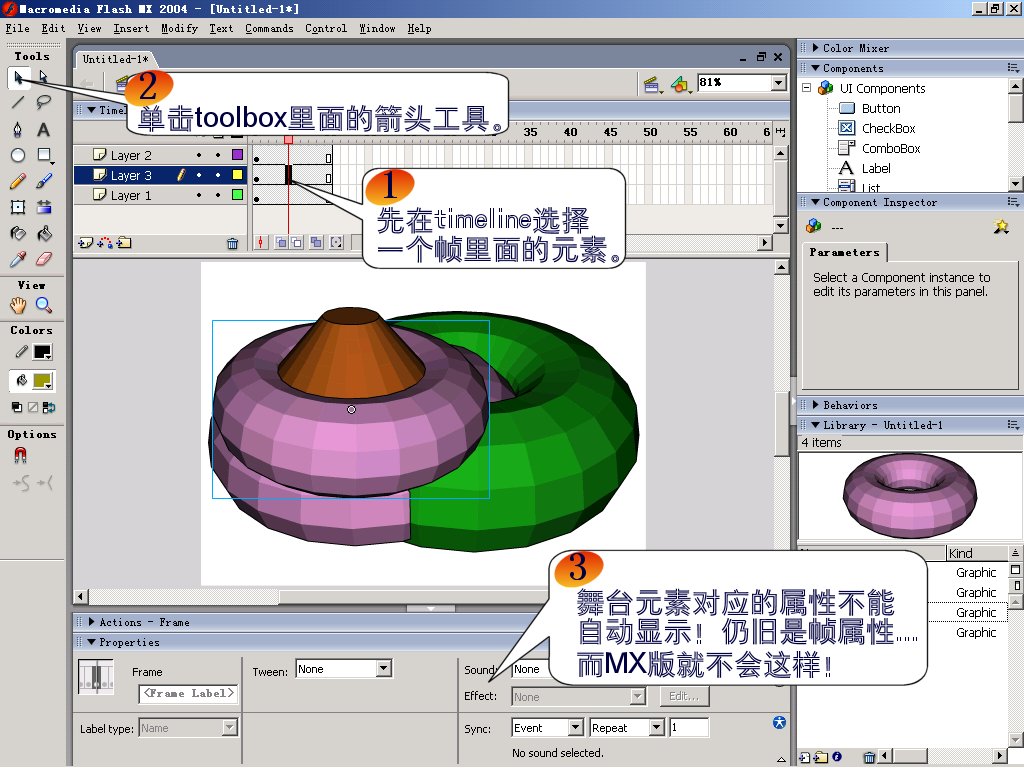This screenshot has height=768, width=1024.
Task: Select the Paint Bucket tool
Action: pos(44,234)
